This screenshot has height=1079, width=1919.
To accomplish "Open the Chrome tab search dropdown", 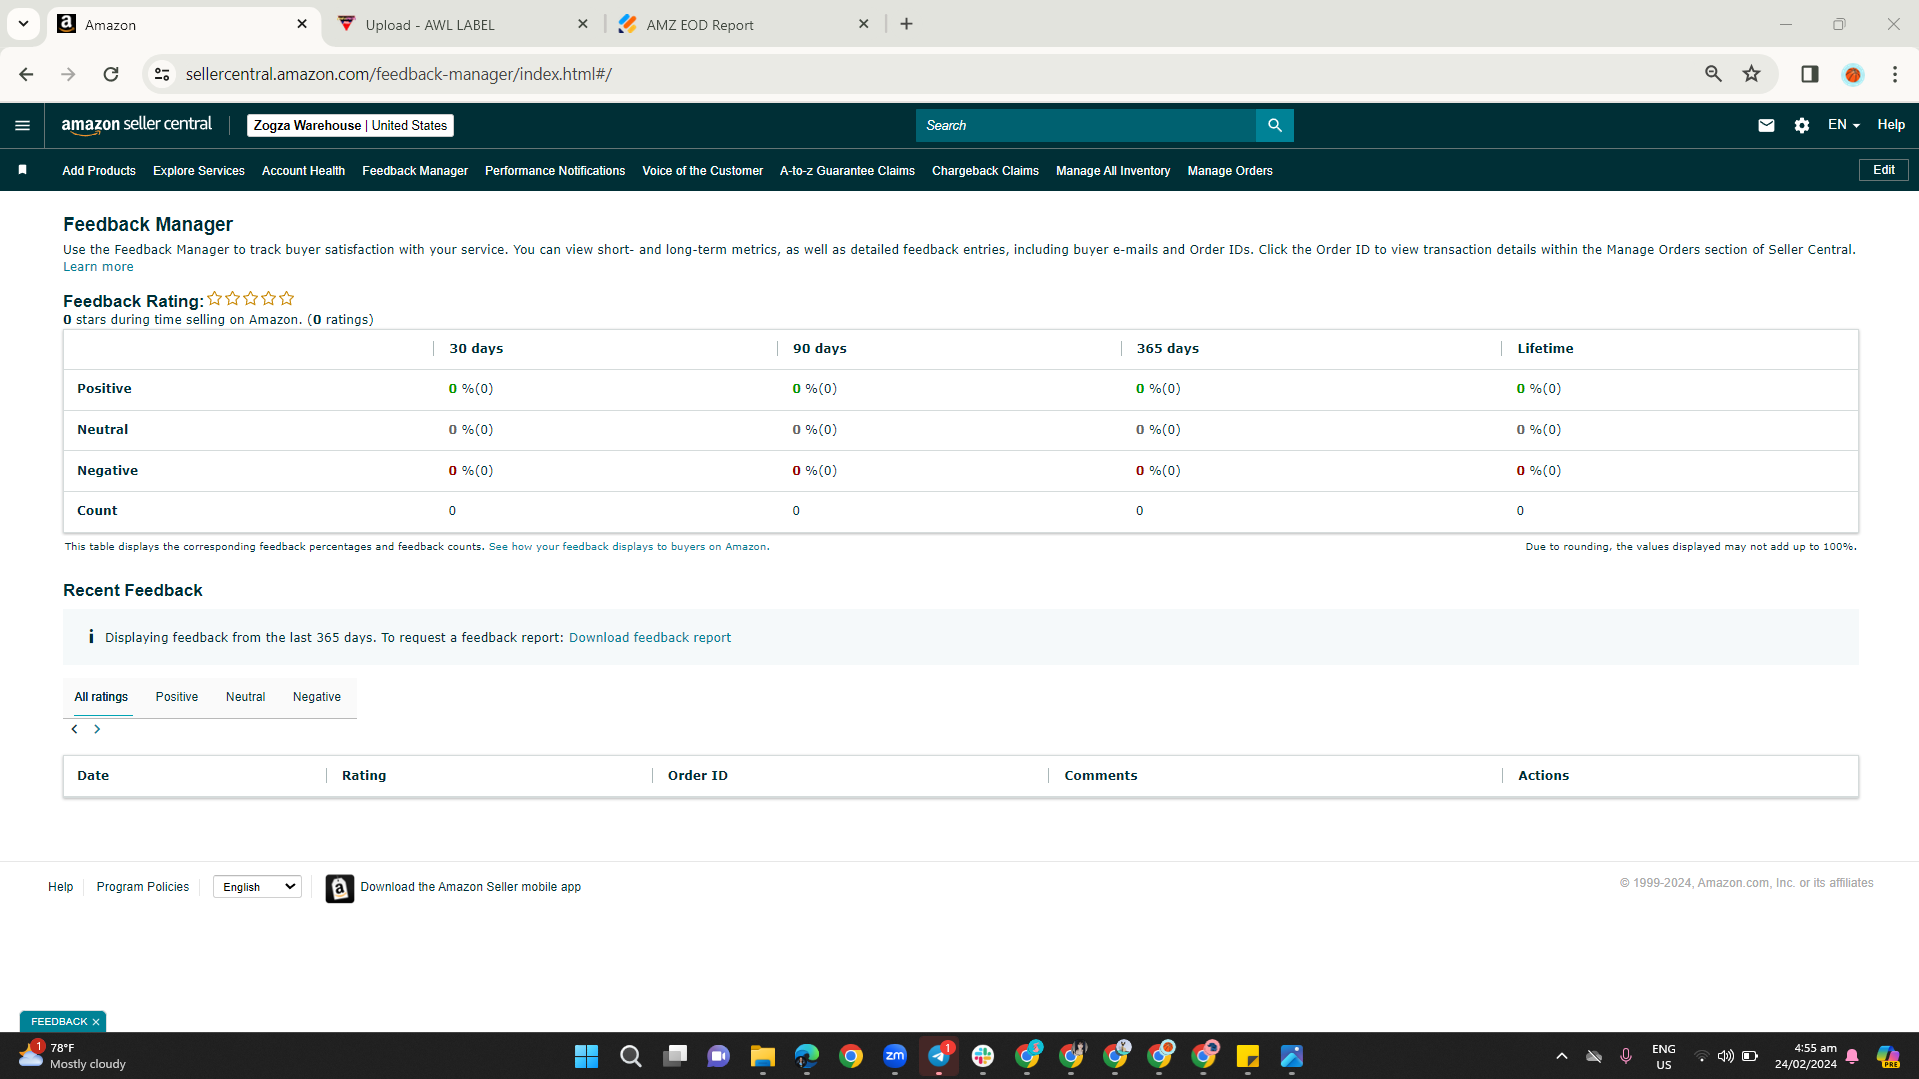I will click(x=23, y=24).
